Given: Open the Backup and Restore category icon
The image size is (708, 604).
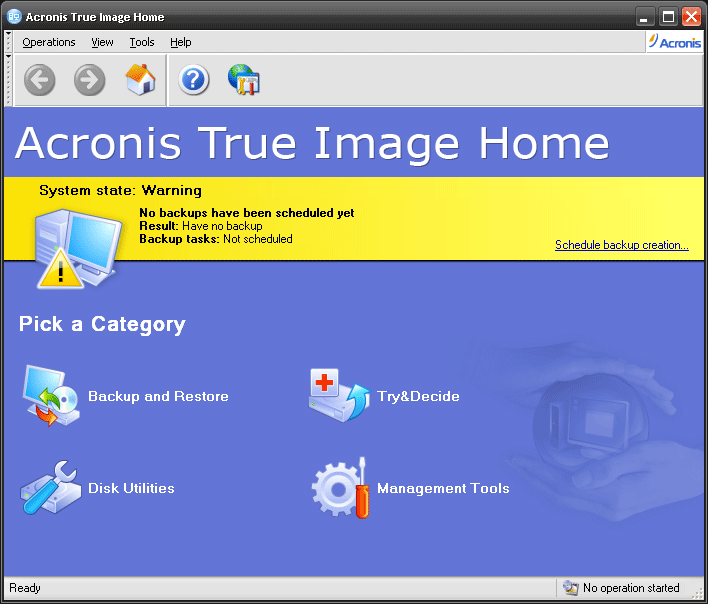Looking at the screenshot, I should point(51,396).
